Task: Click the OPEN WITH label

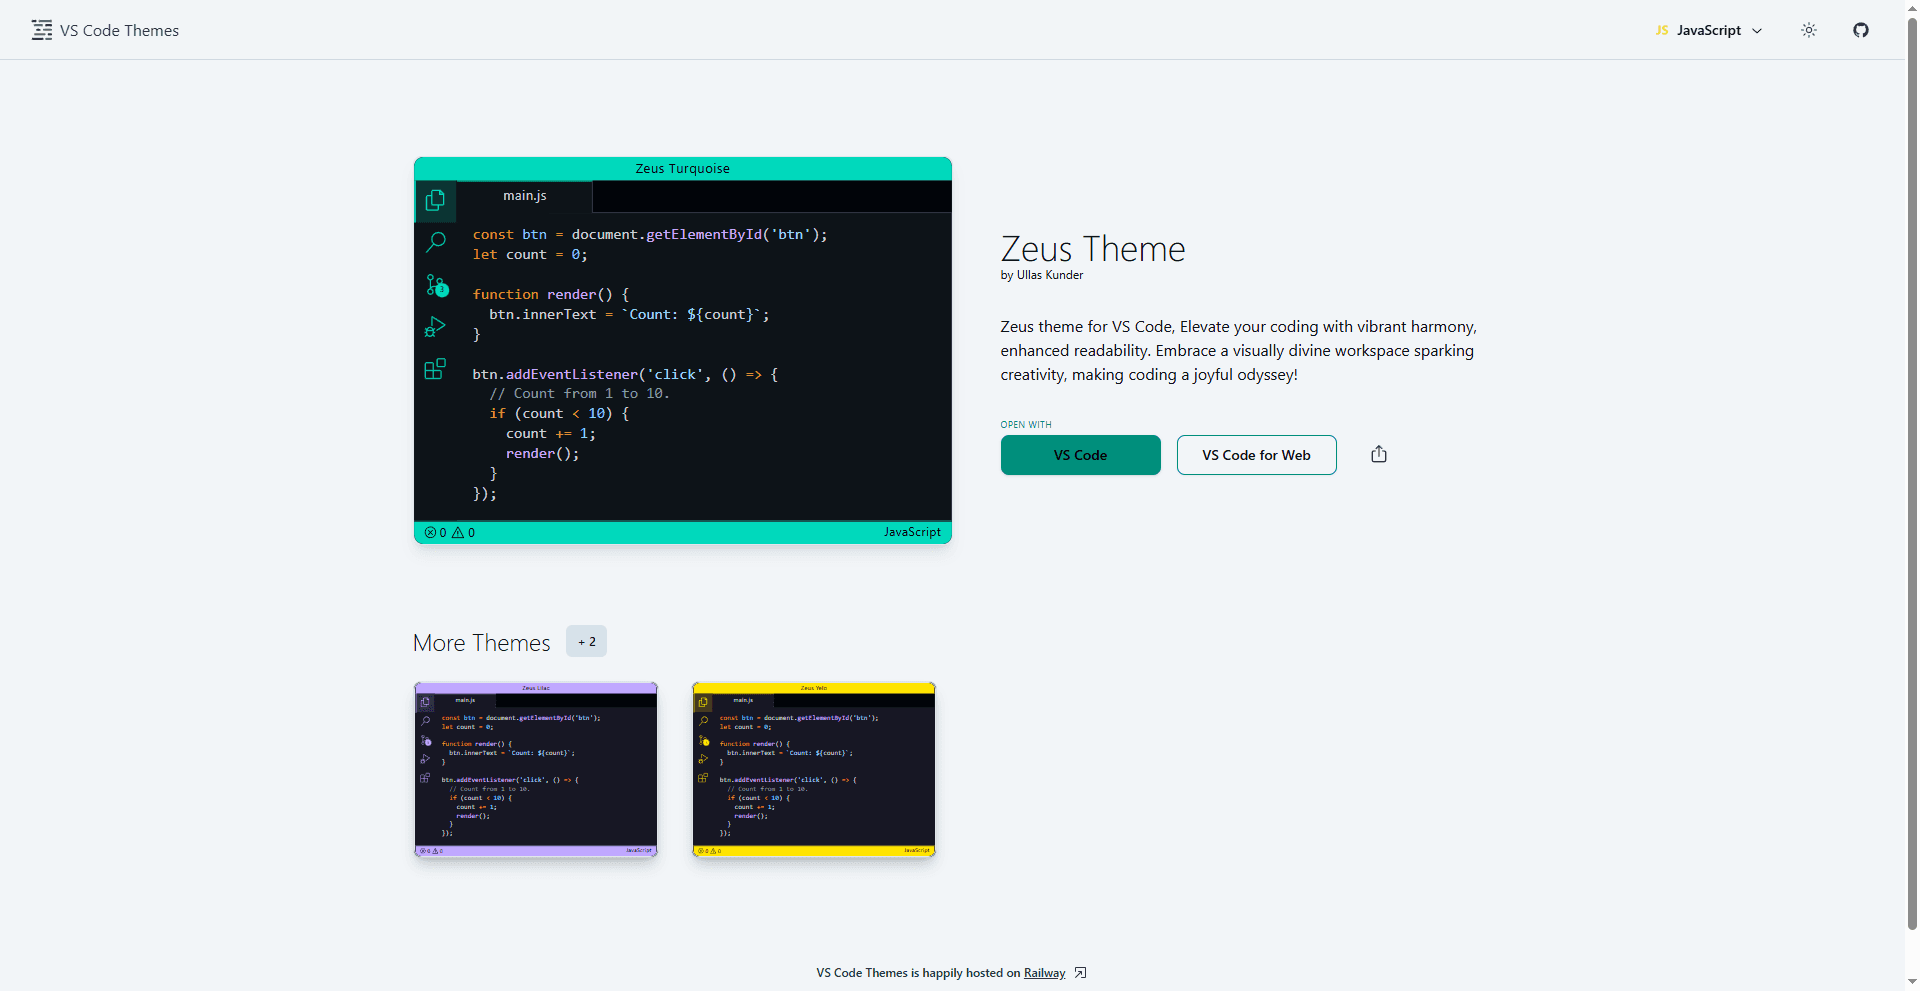Action: [1026, 425]
